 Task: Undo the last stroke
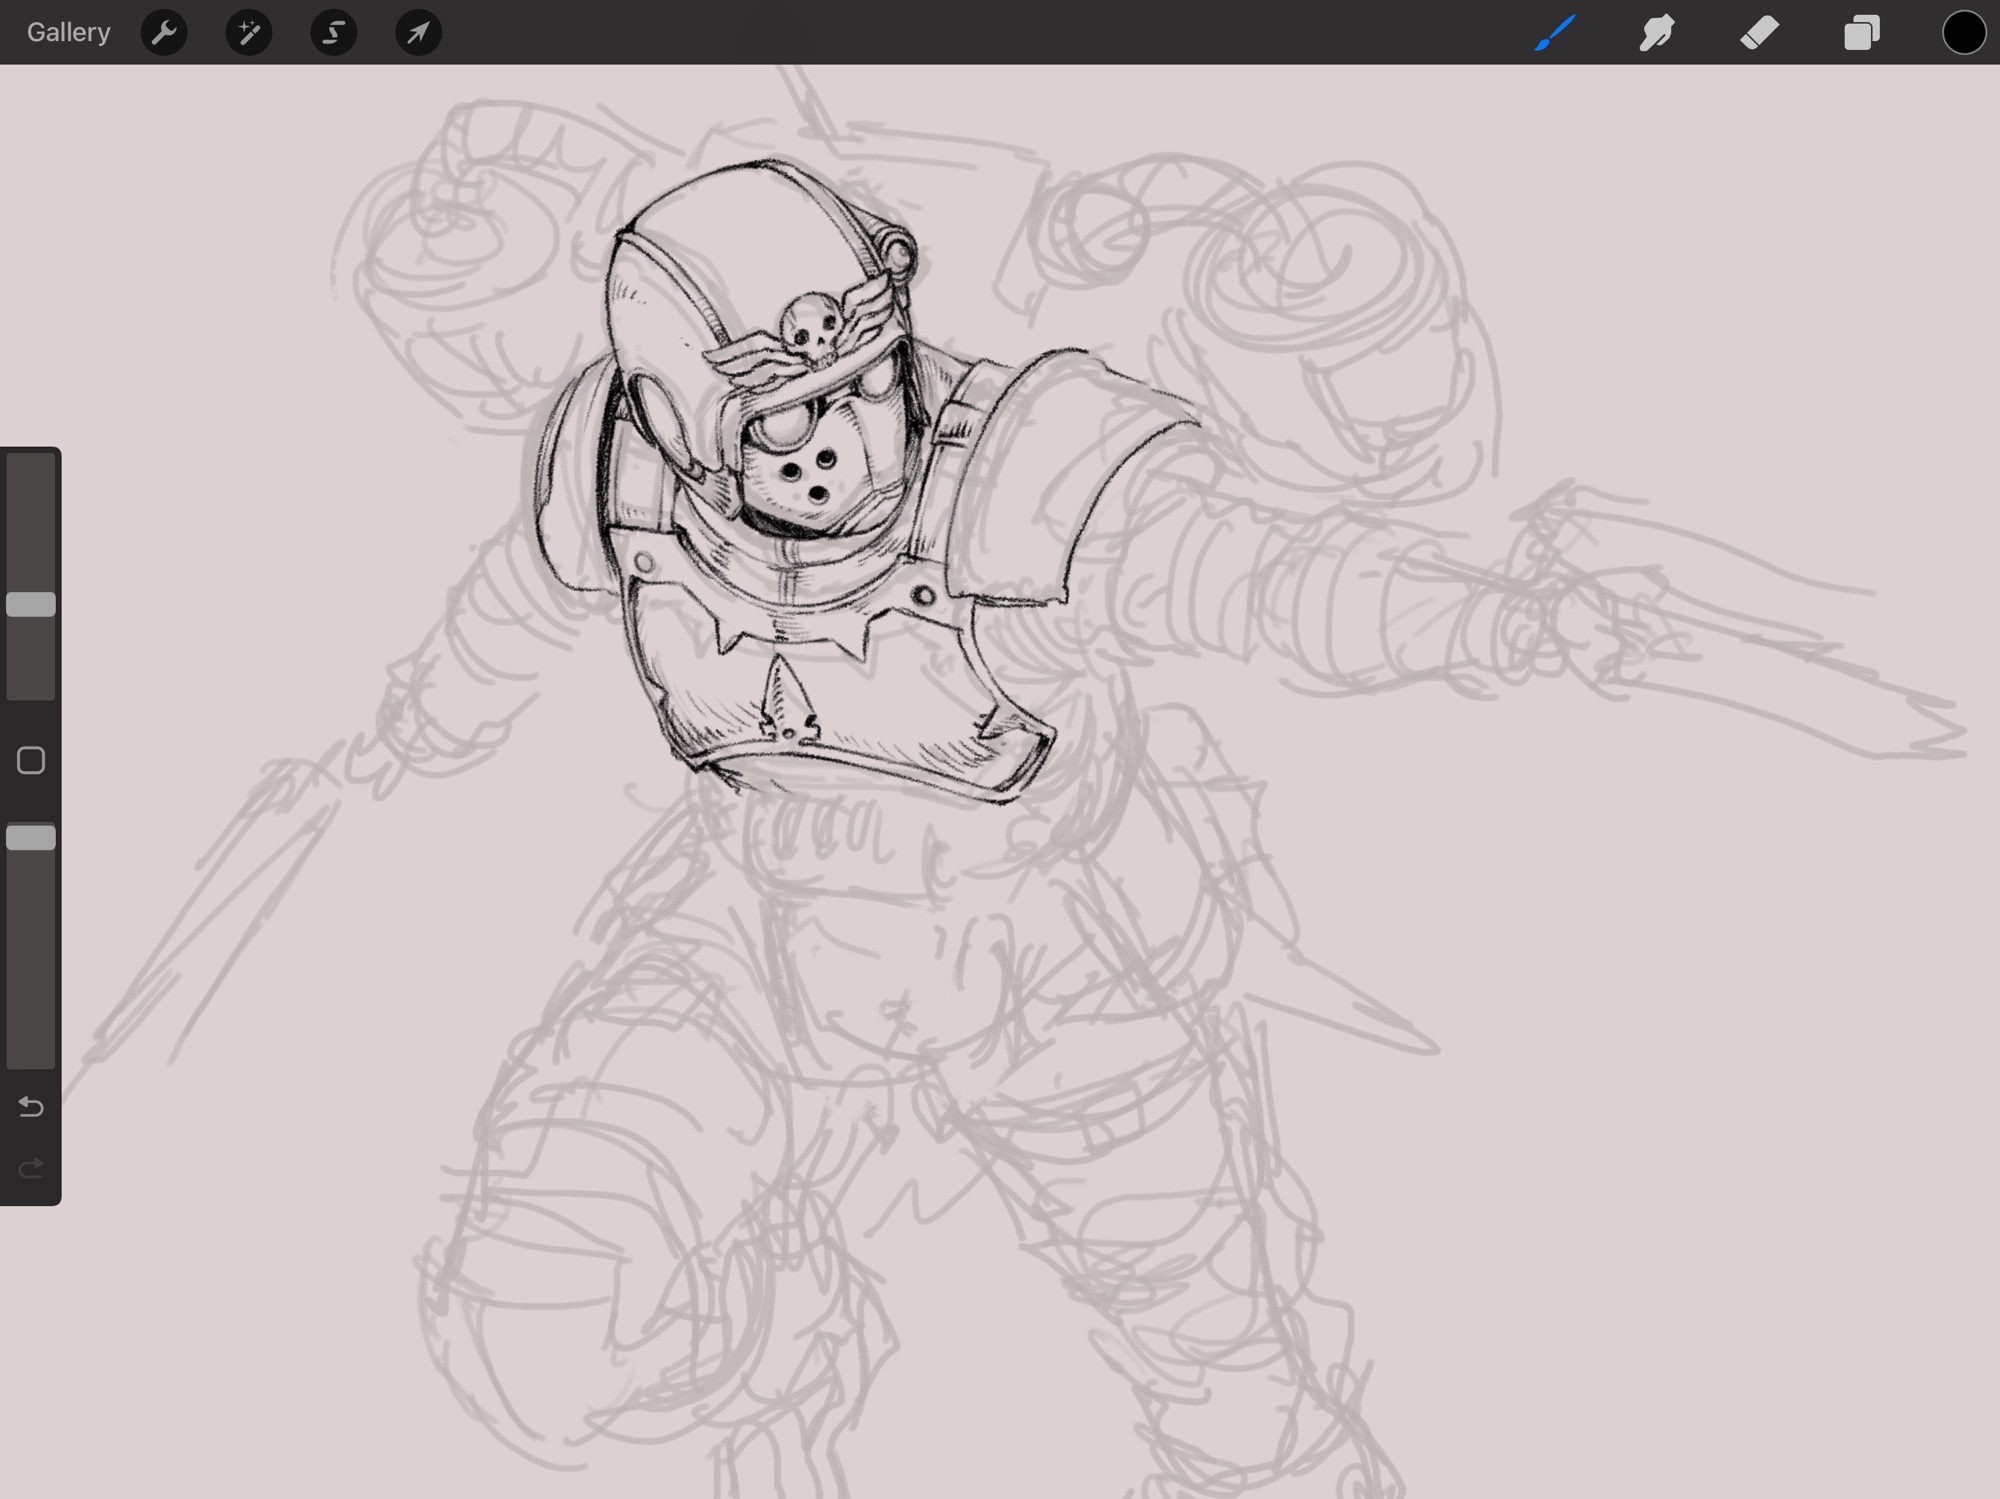point(31,1107)
